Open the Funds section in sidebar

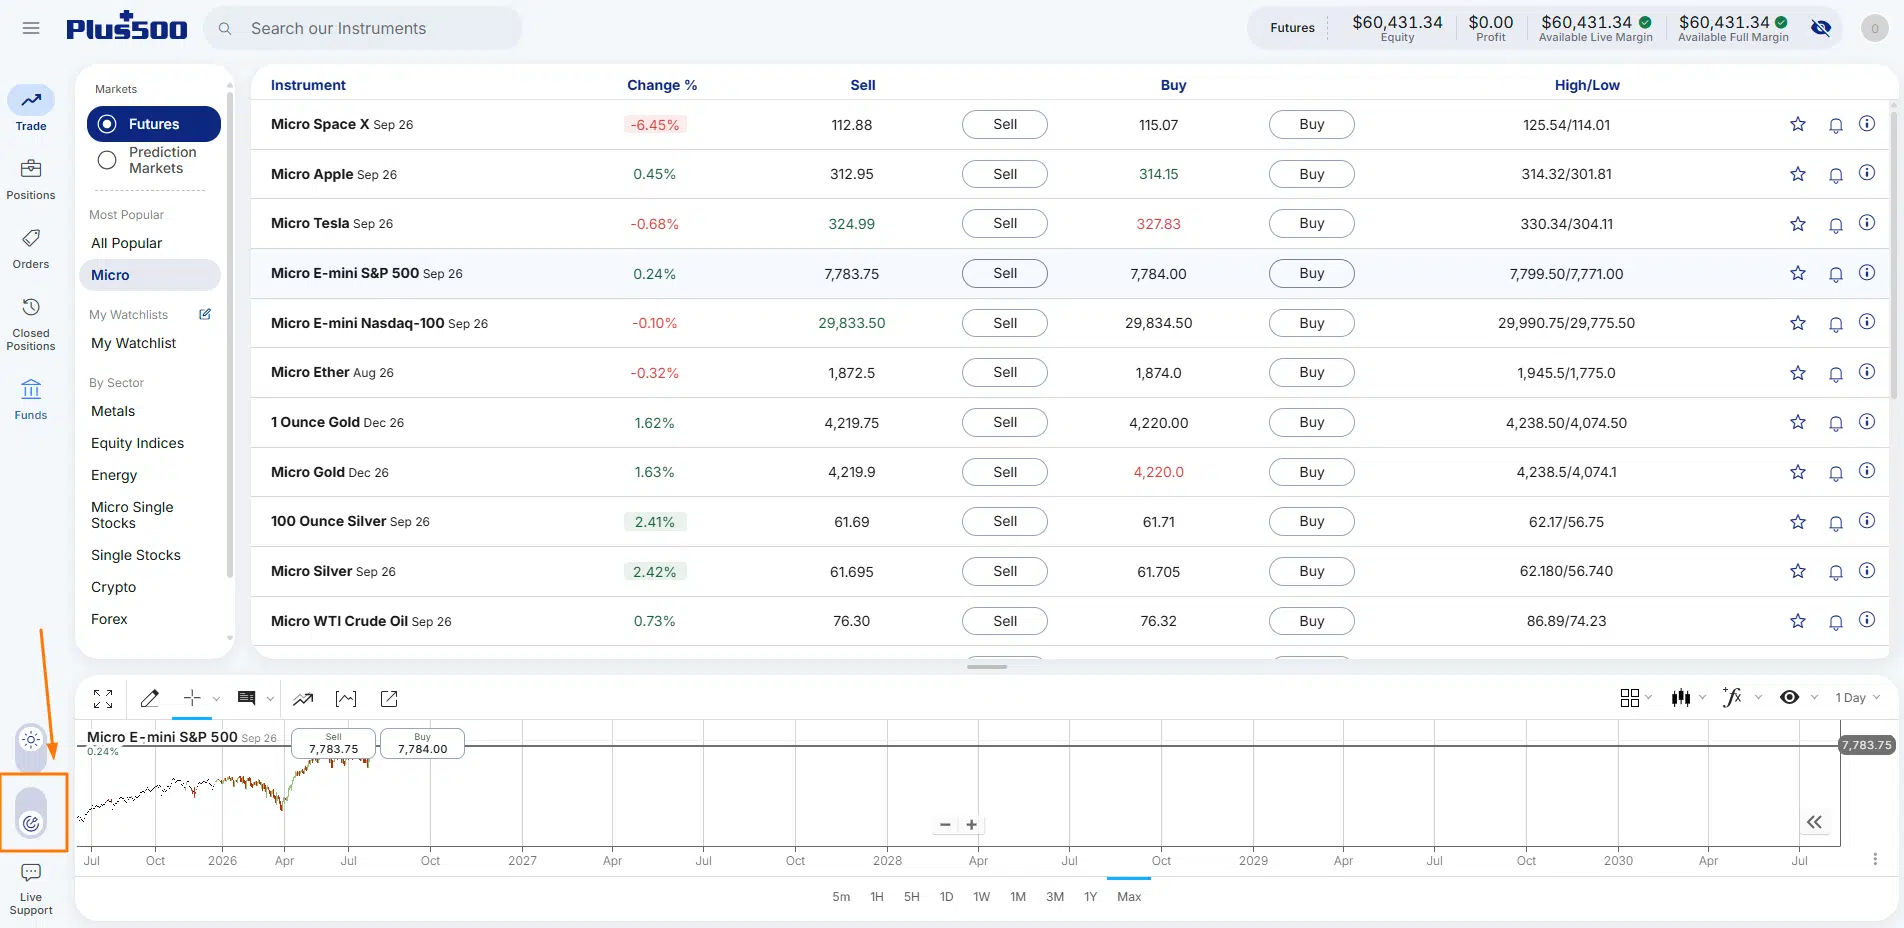tap(31, 399)
